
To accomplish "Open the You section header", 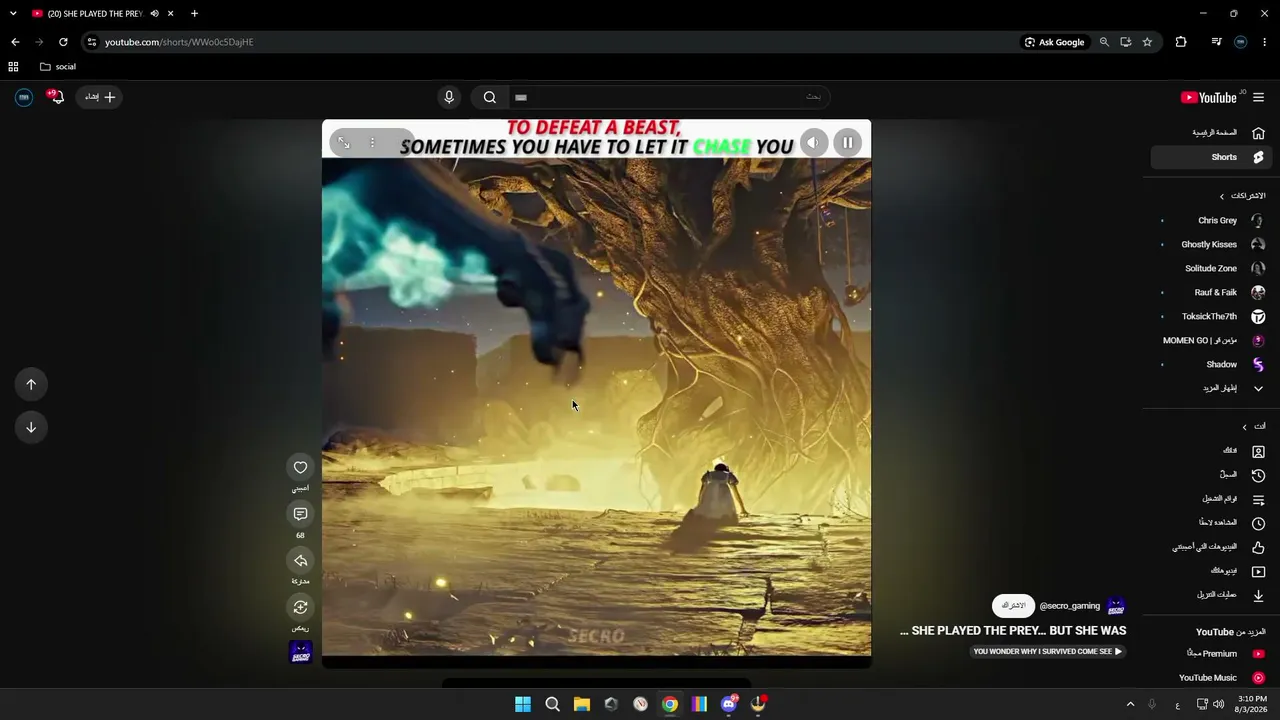I will [1252, 427].
